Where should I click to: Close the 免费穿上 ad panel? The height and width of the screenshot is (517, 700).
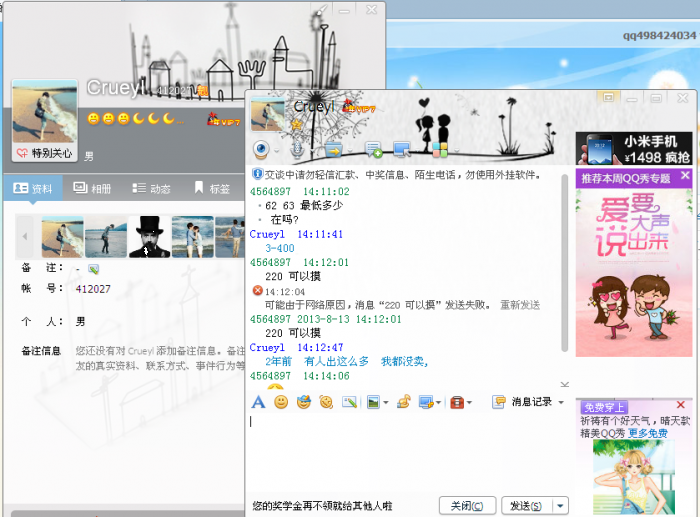[x=681, y=404]
